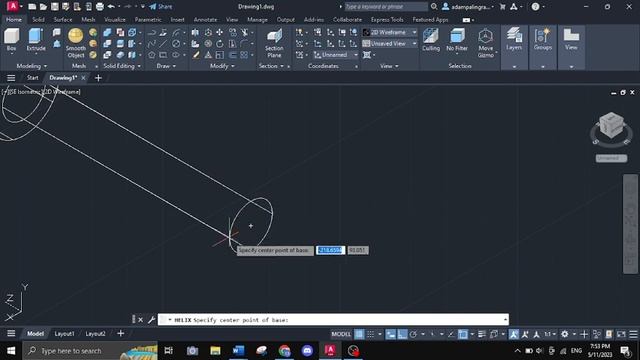The image size is (640, 360).
Task: Click the Plot printer icon
Action: coord(100,7)
